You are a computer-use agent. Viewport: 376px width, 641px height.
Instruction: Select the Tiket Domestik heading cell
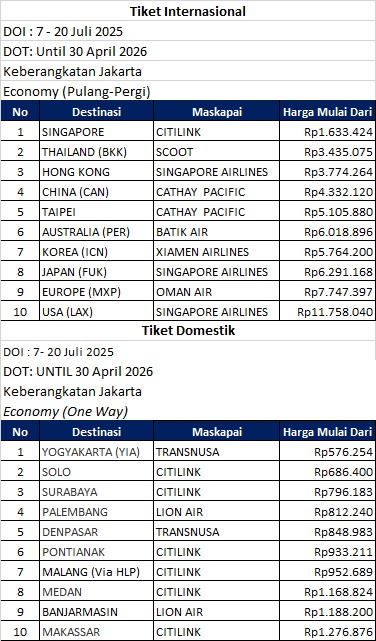point(188,330)
